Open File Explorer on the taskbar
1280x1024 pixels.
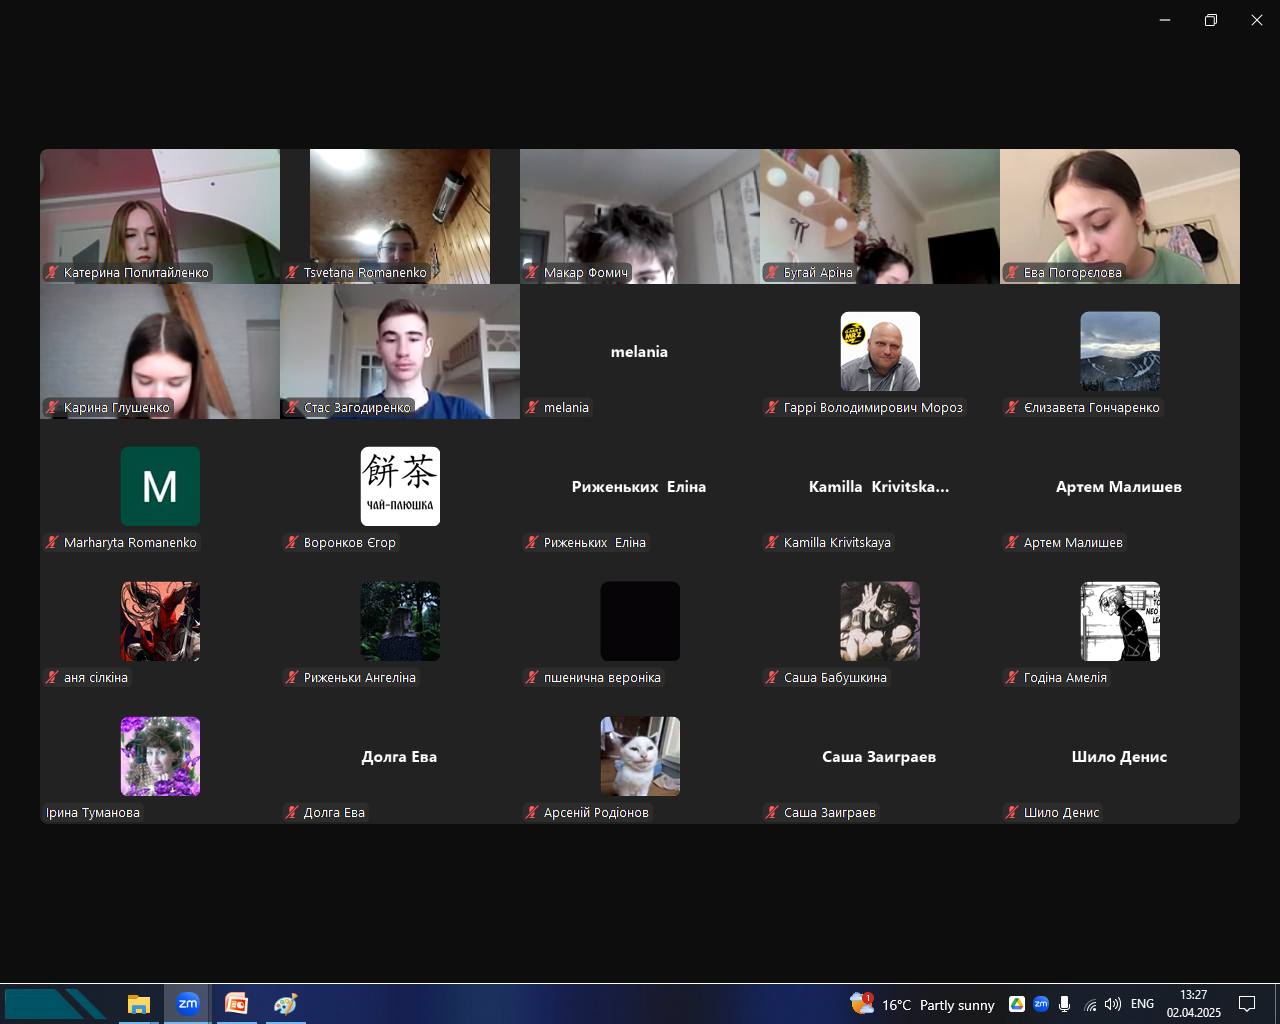tap(138, 1004)
